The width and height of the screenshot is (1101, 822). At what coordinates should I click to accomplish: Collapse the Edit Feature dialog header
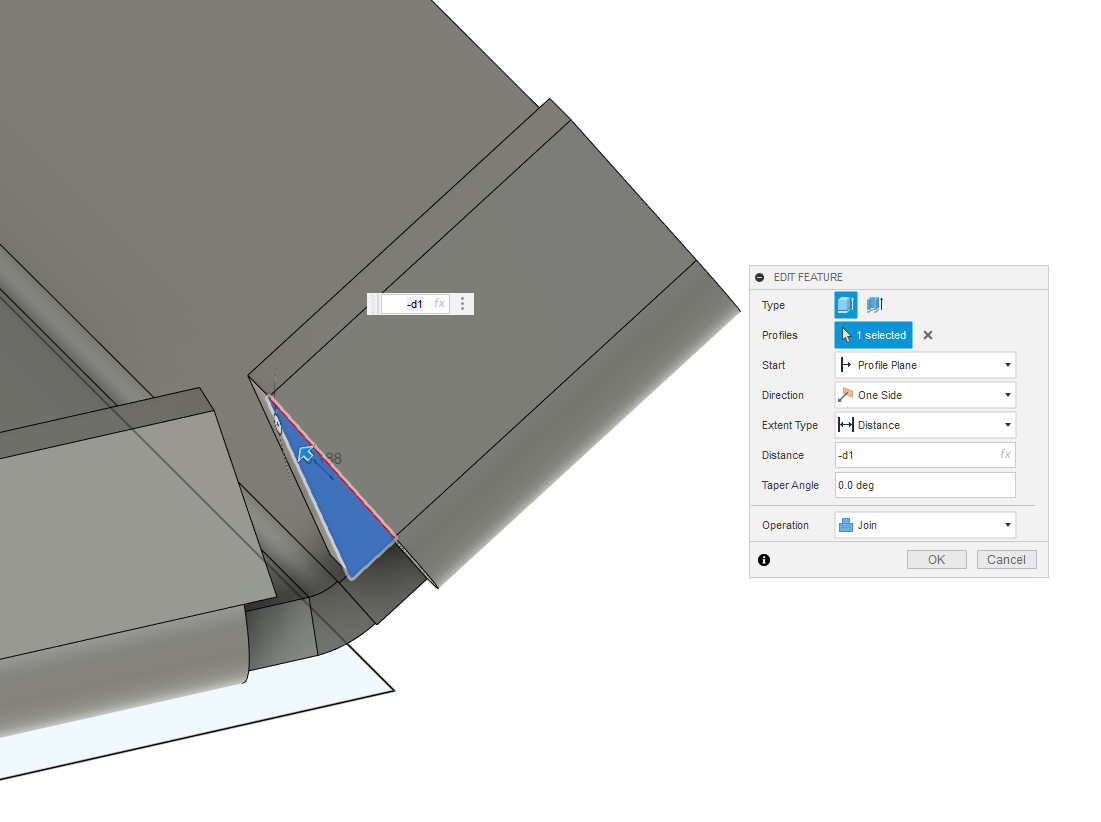coord(762,277)
